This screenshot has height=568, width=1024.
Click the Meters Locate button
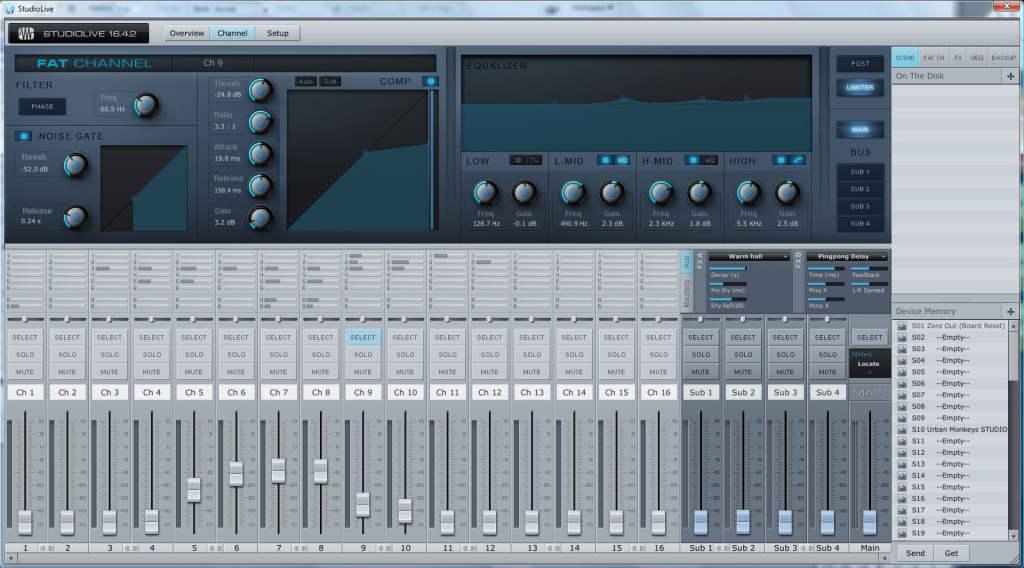(x=869, y=364)
